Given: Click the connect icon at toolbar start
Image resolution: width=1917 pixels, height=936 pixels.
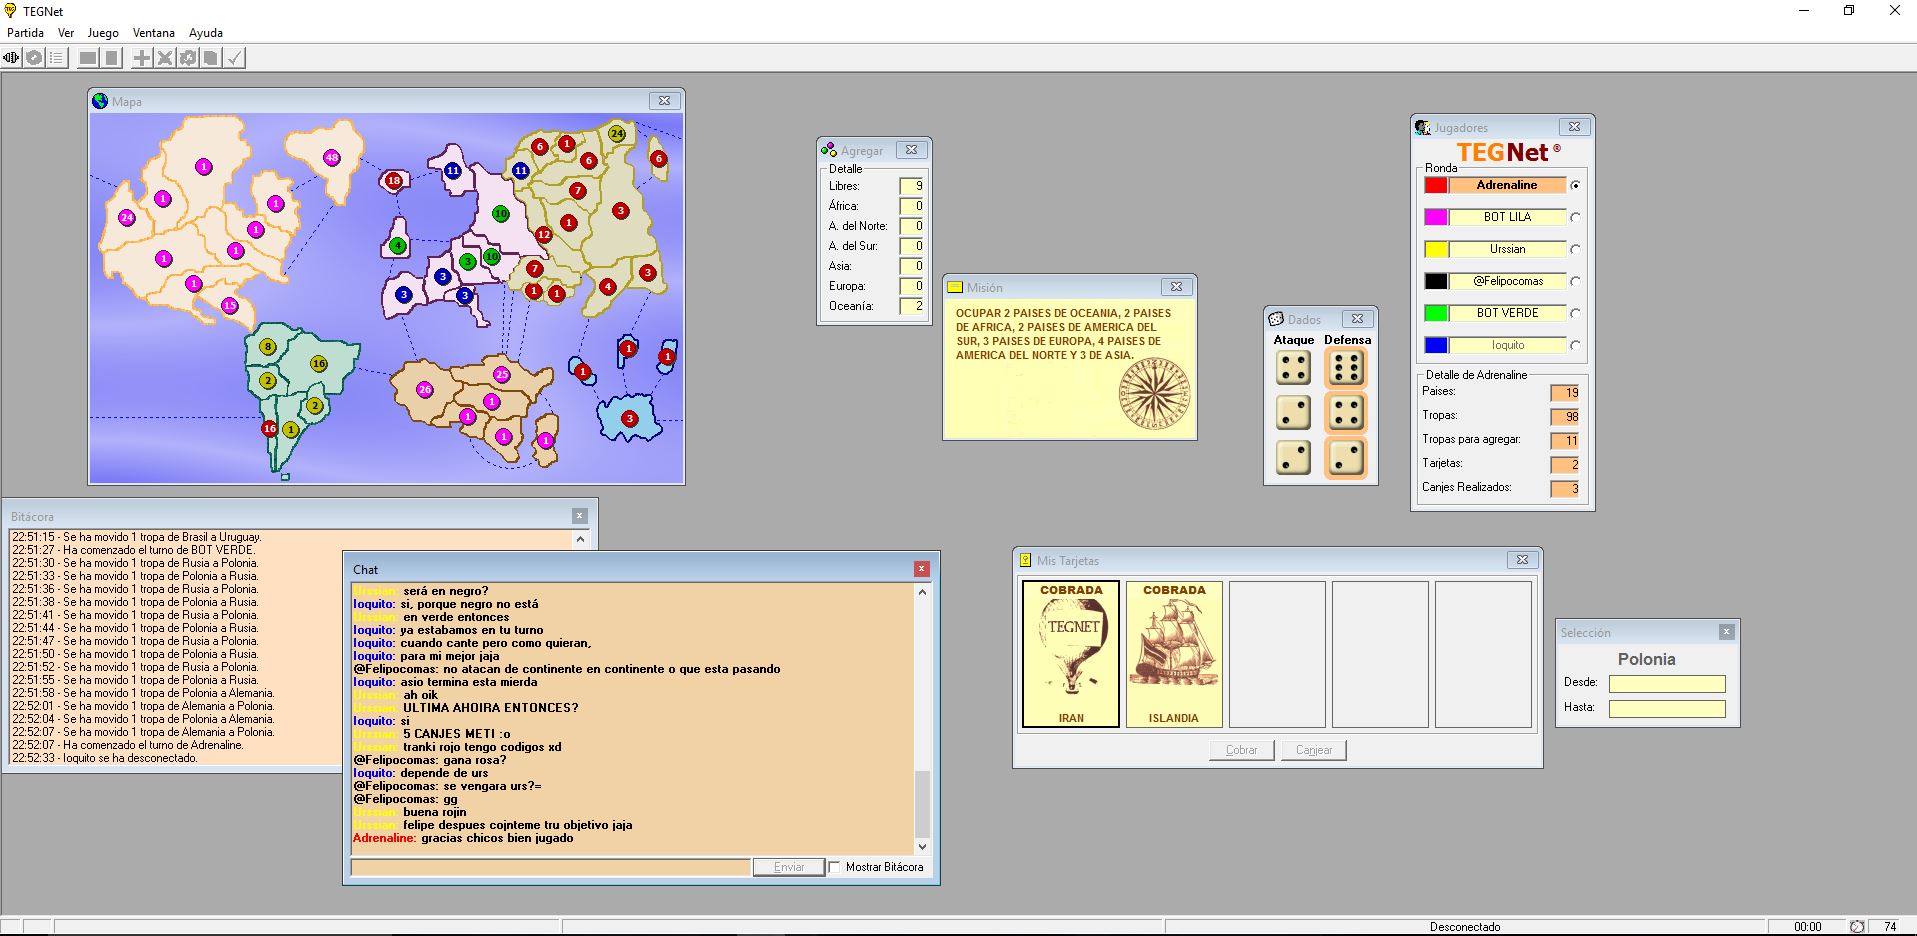Looking at the screenshot, I should click(11, 58).
